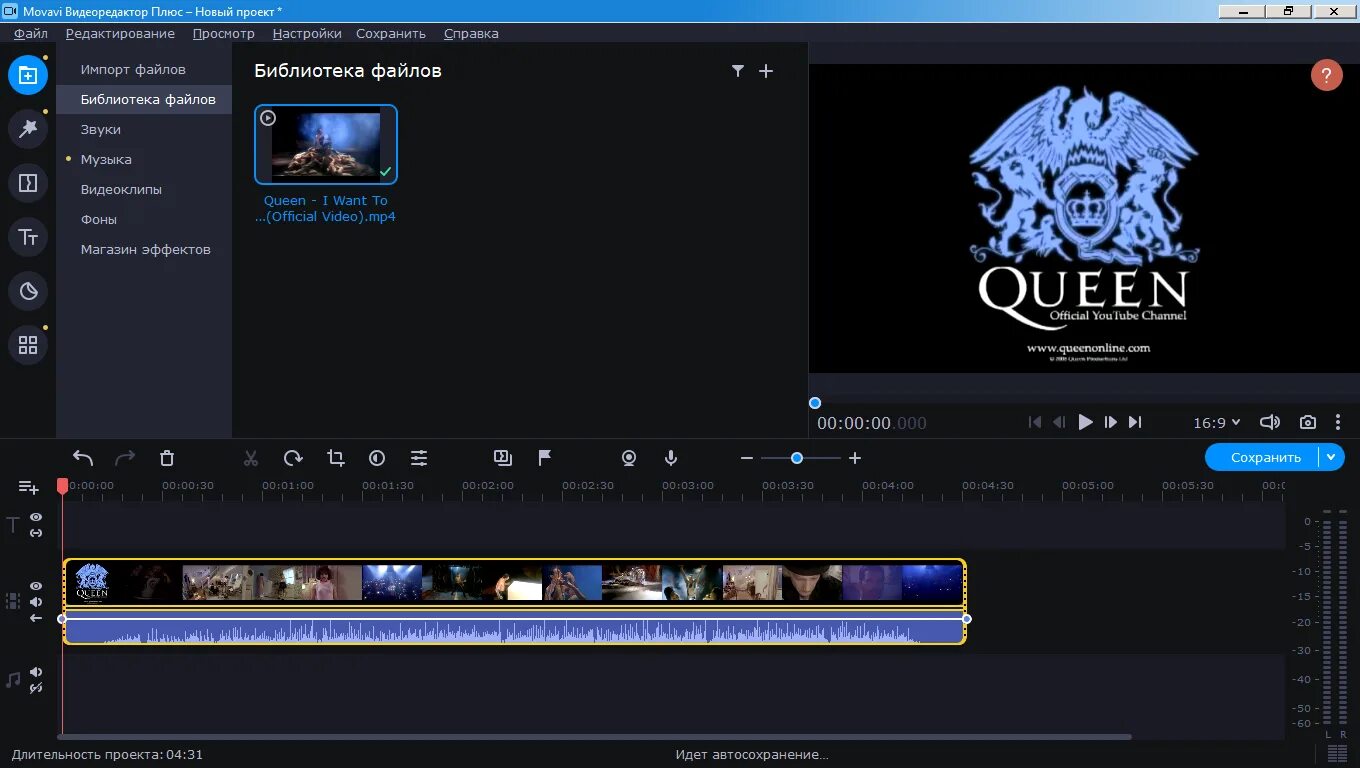Adjust the timeline zoom slider

[x=797, y=458]
